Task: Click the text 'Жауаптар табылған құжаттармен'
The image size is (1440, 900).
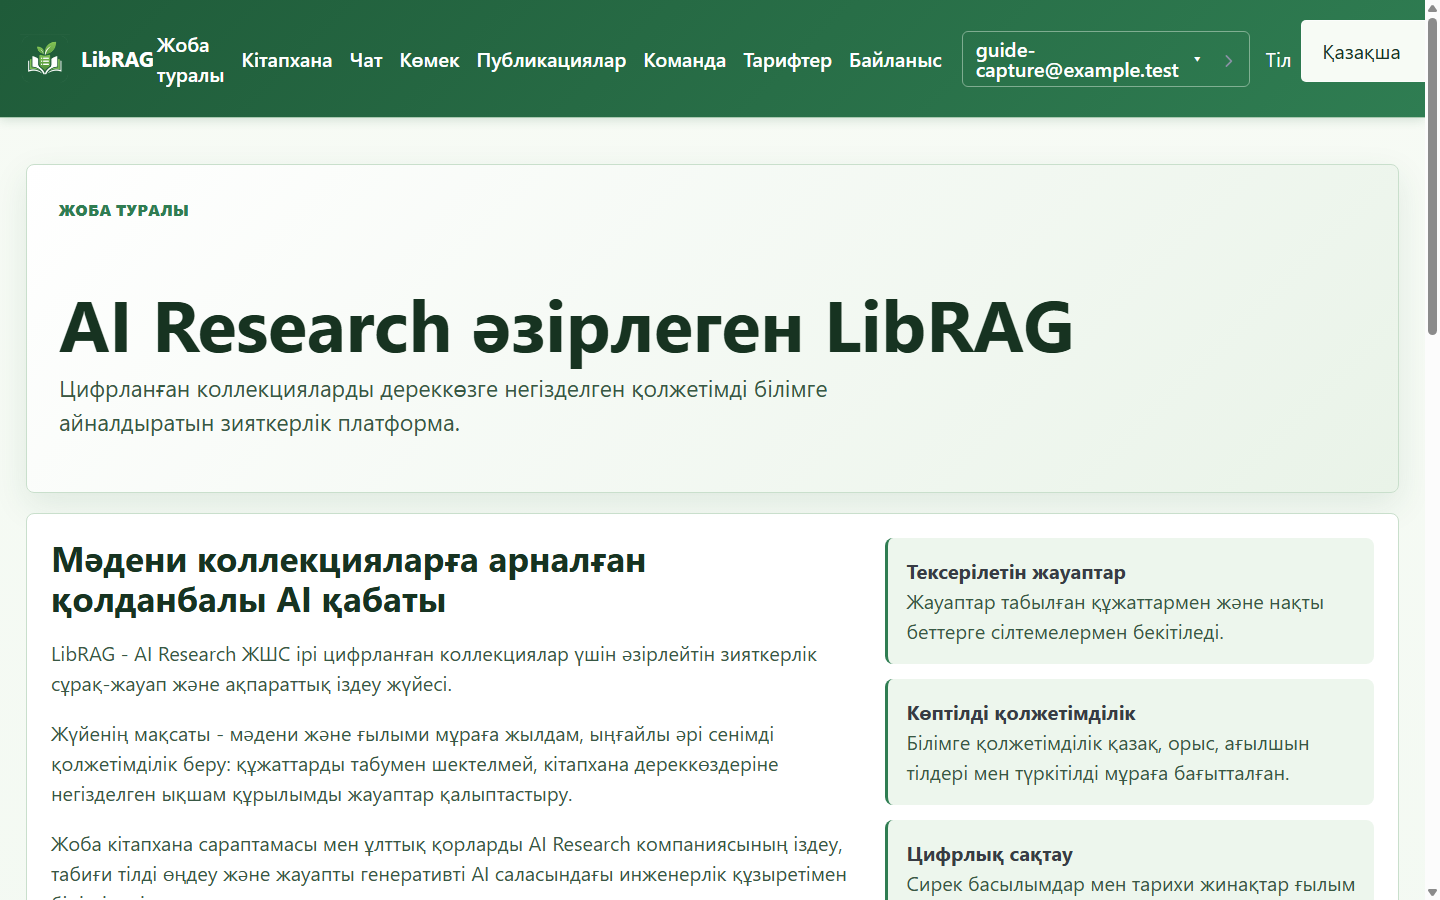Action: click(x=1115, y=617)
